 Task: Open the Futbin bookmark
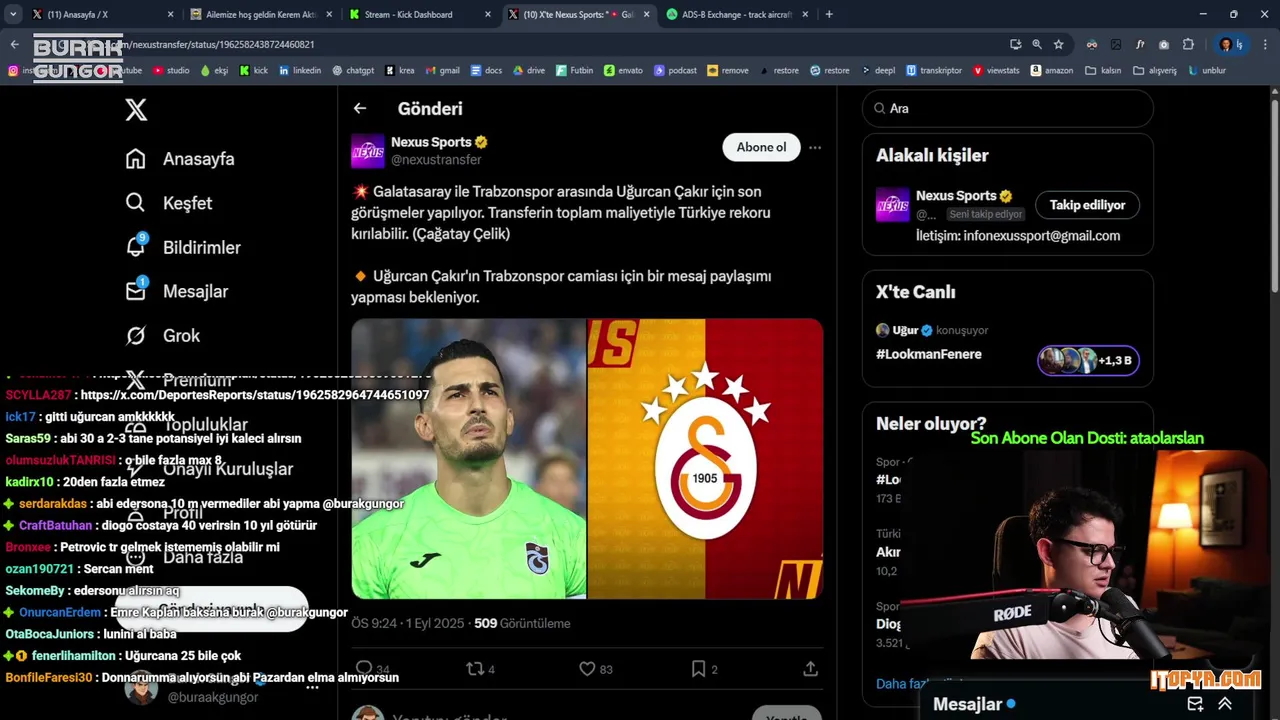click(x=574, y=71)
